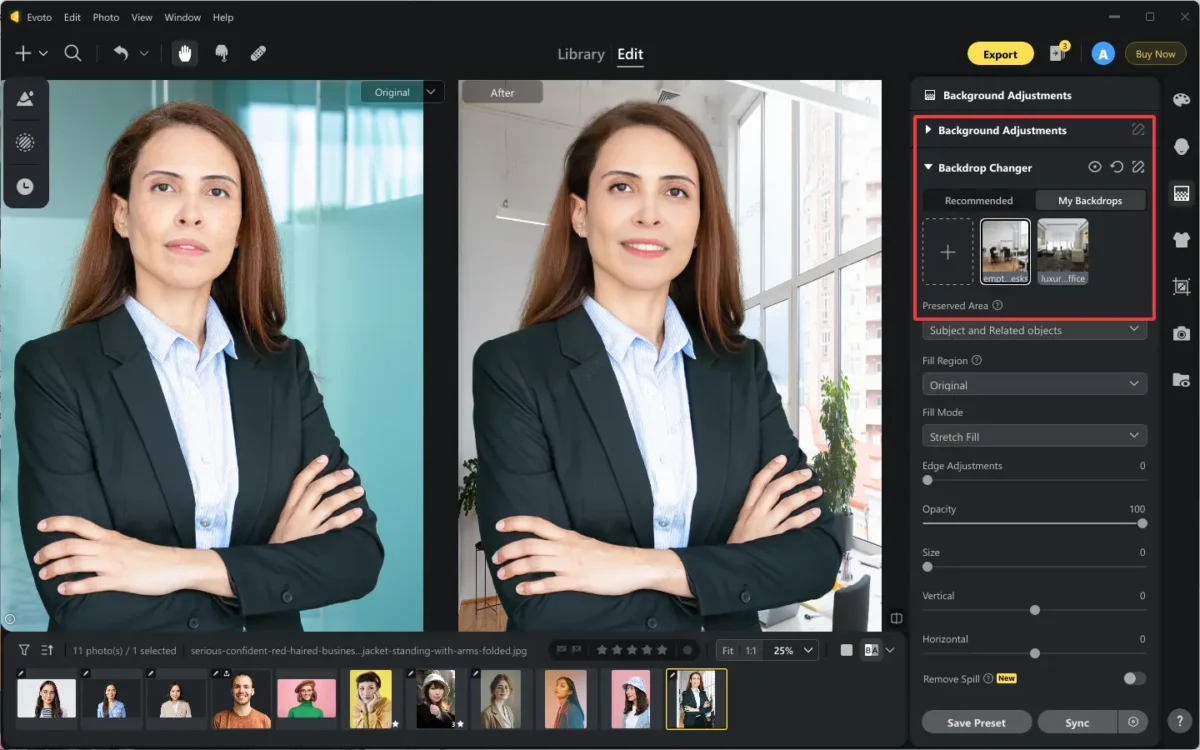The height and width of the screenshot is (750, 1200).
Task: Select the Color Adjustments palette icon
Action: 1181,98
